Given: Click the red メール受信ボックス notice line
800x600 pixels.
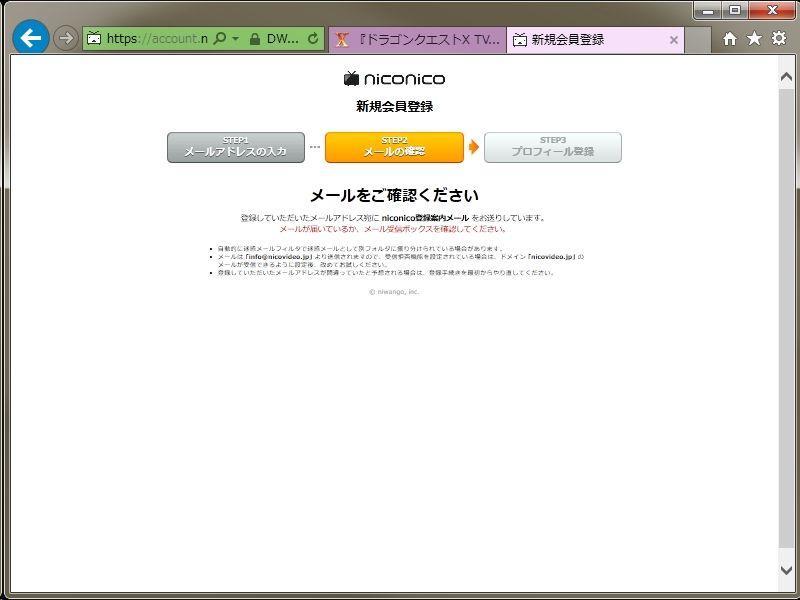Looking at the screenshot, I should pyautogui.click(x=393, y=229).
